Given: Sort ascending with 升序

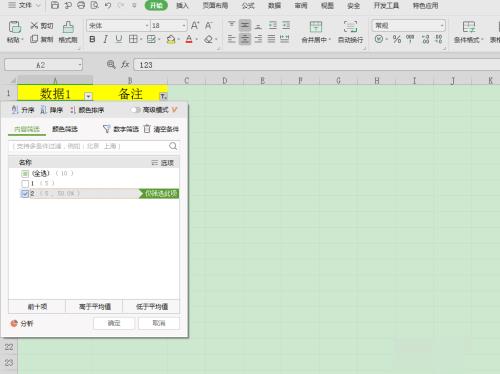Looking at the screenshot, I should (x=23, y=110).
